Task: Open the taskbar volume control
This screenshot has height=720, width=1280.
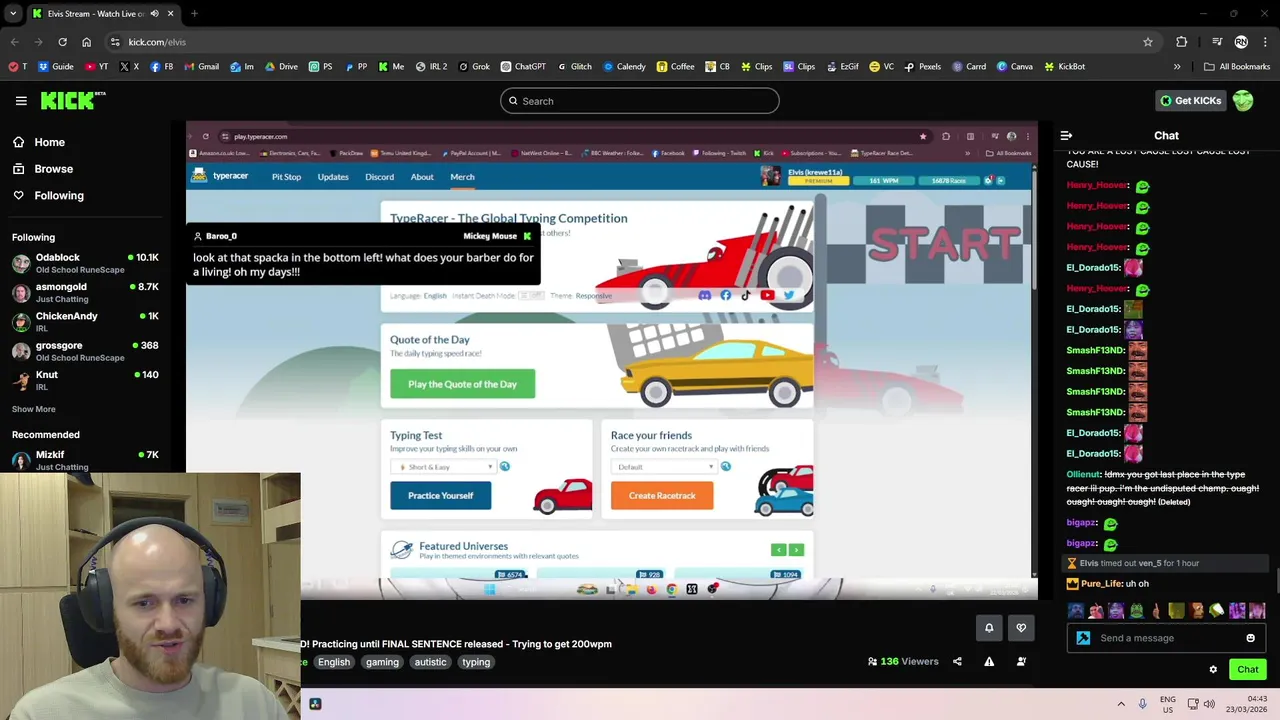Action: point(1209,704)
